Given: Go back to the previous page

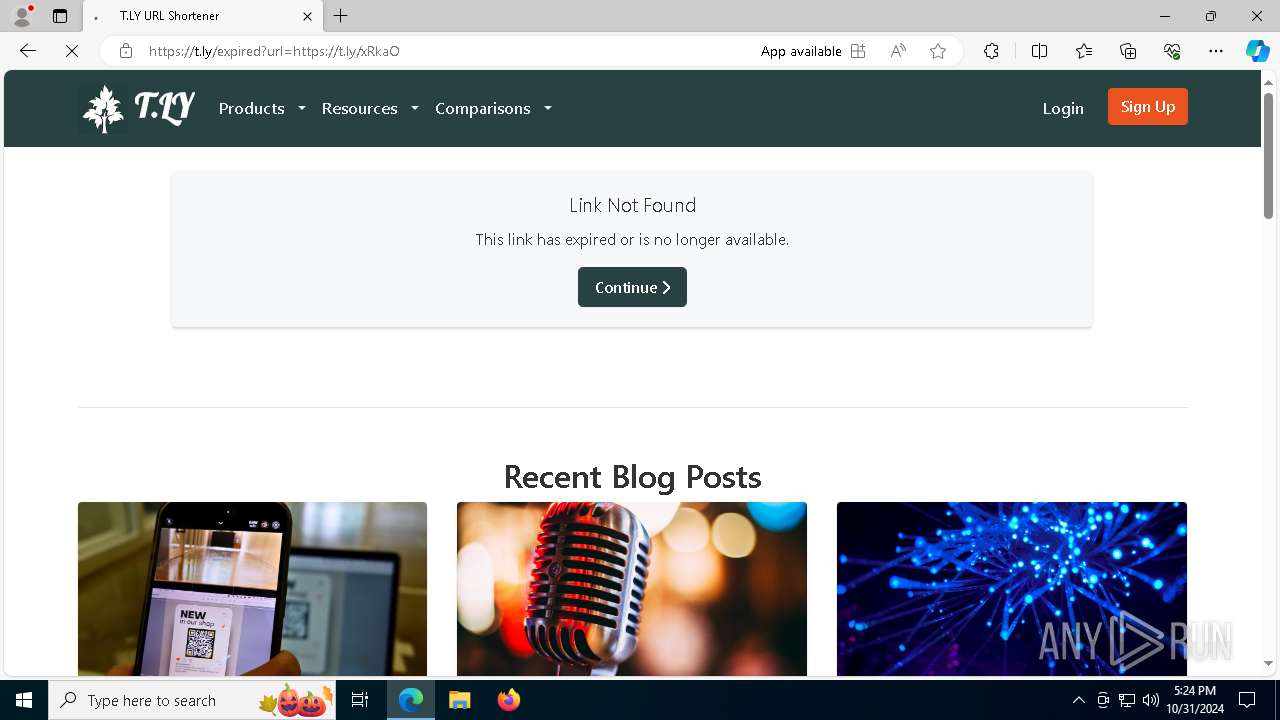Looking at the screenshot, I should (28, 51).
